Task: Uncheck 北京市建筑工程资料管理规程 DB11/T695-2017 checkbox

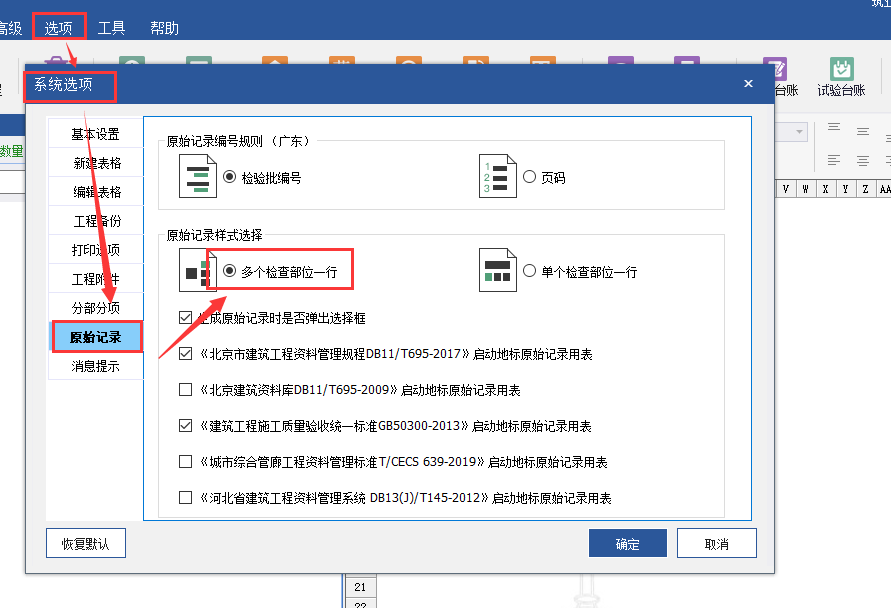Action: pyautogui.click(x=185, y=353)
